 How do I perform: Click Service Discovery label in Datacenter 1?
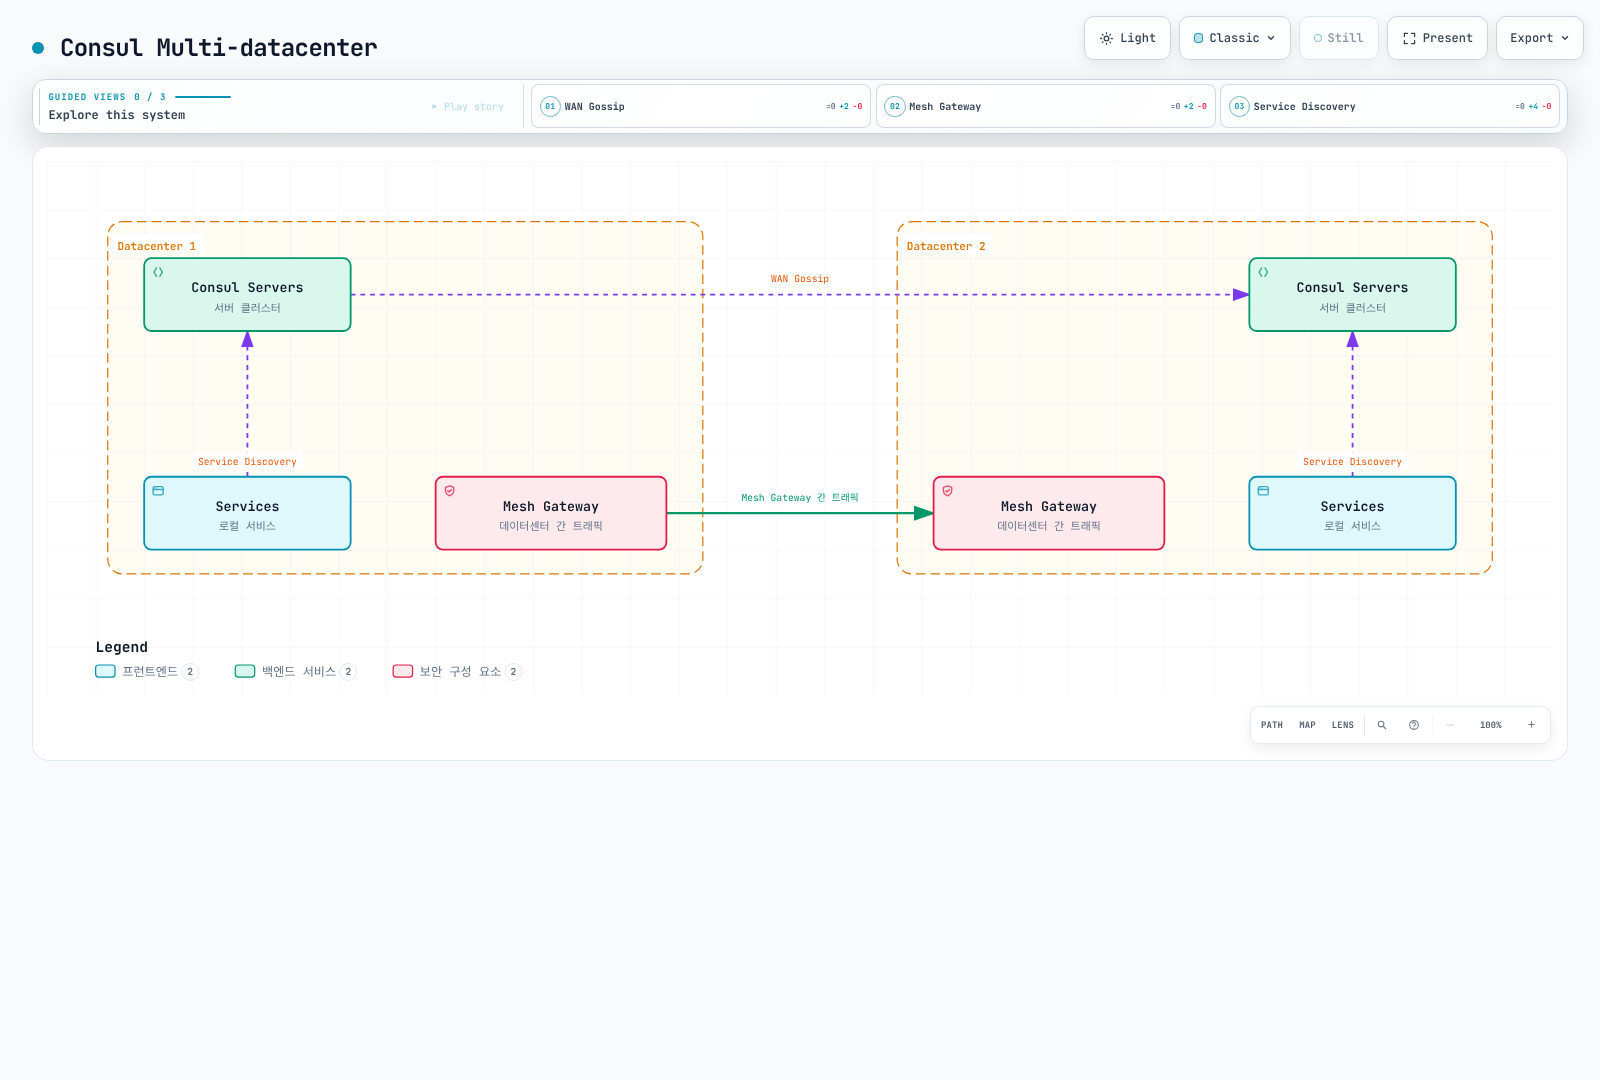(247, 462)
